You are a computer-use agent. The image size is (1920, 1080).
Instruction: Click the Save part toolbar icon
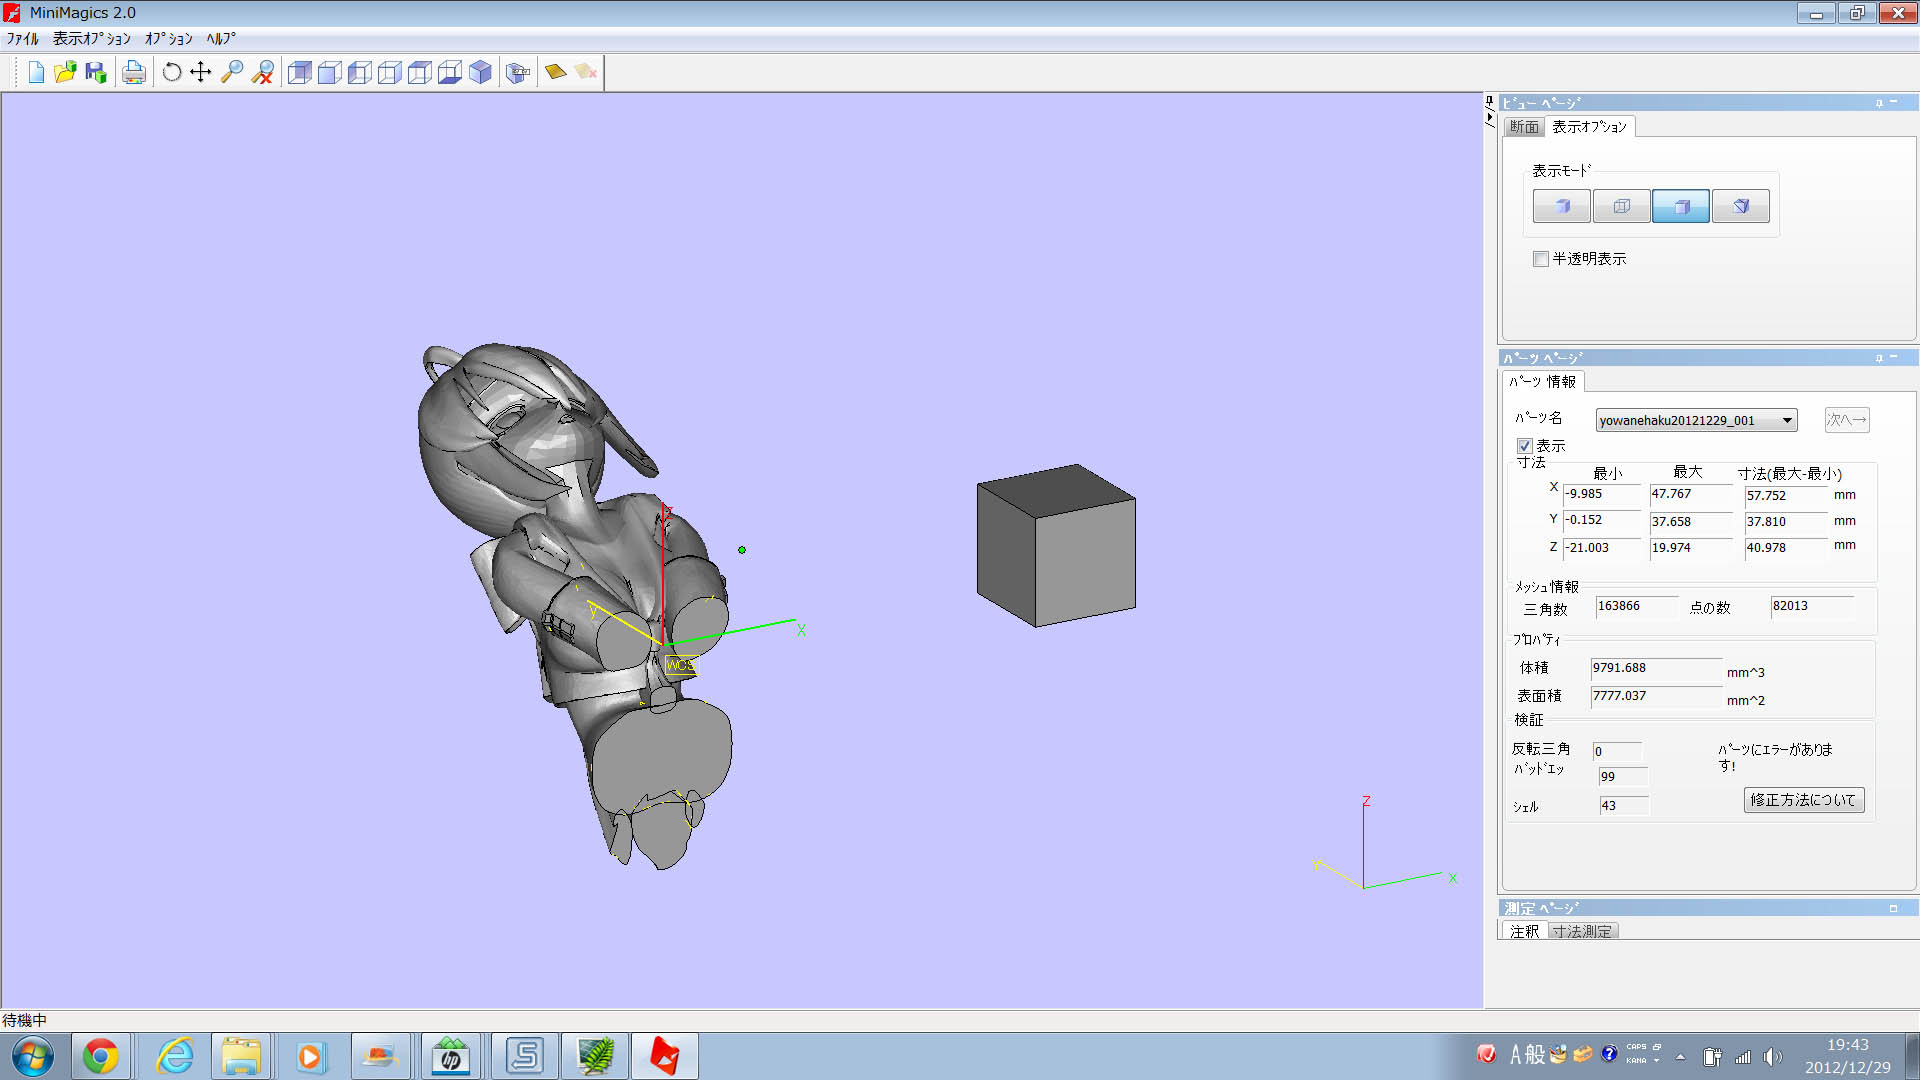point(96,72)
